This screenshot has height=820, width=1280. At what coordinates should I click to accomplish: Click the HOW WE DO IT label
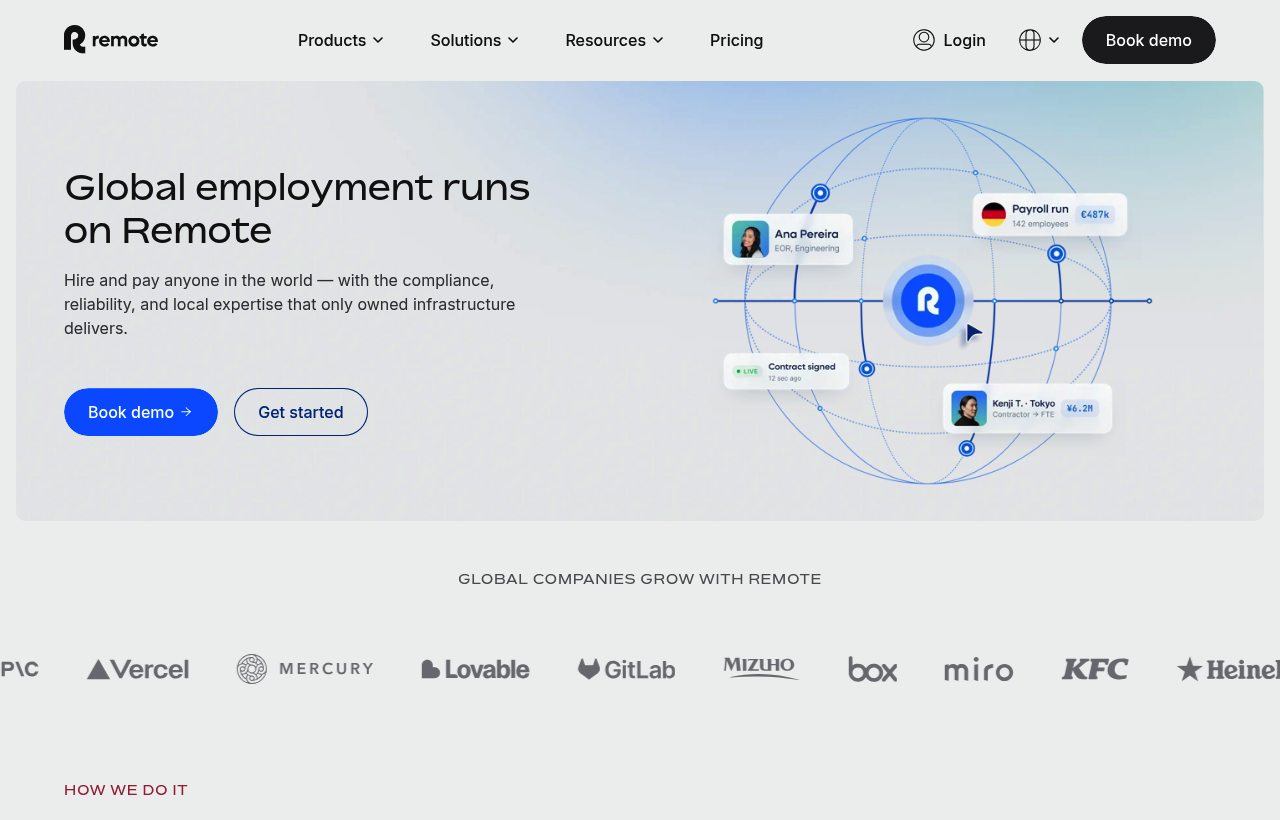coord(126,790)
